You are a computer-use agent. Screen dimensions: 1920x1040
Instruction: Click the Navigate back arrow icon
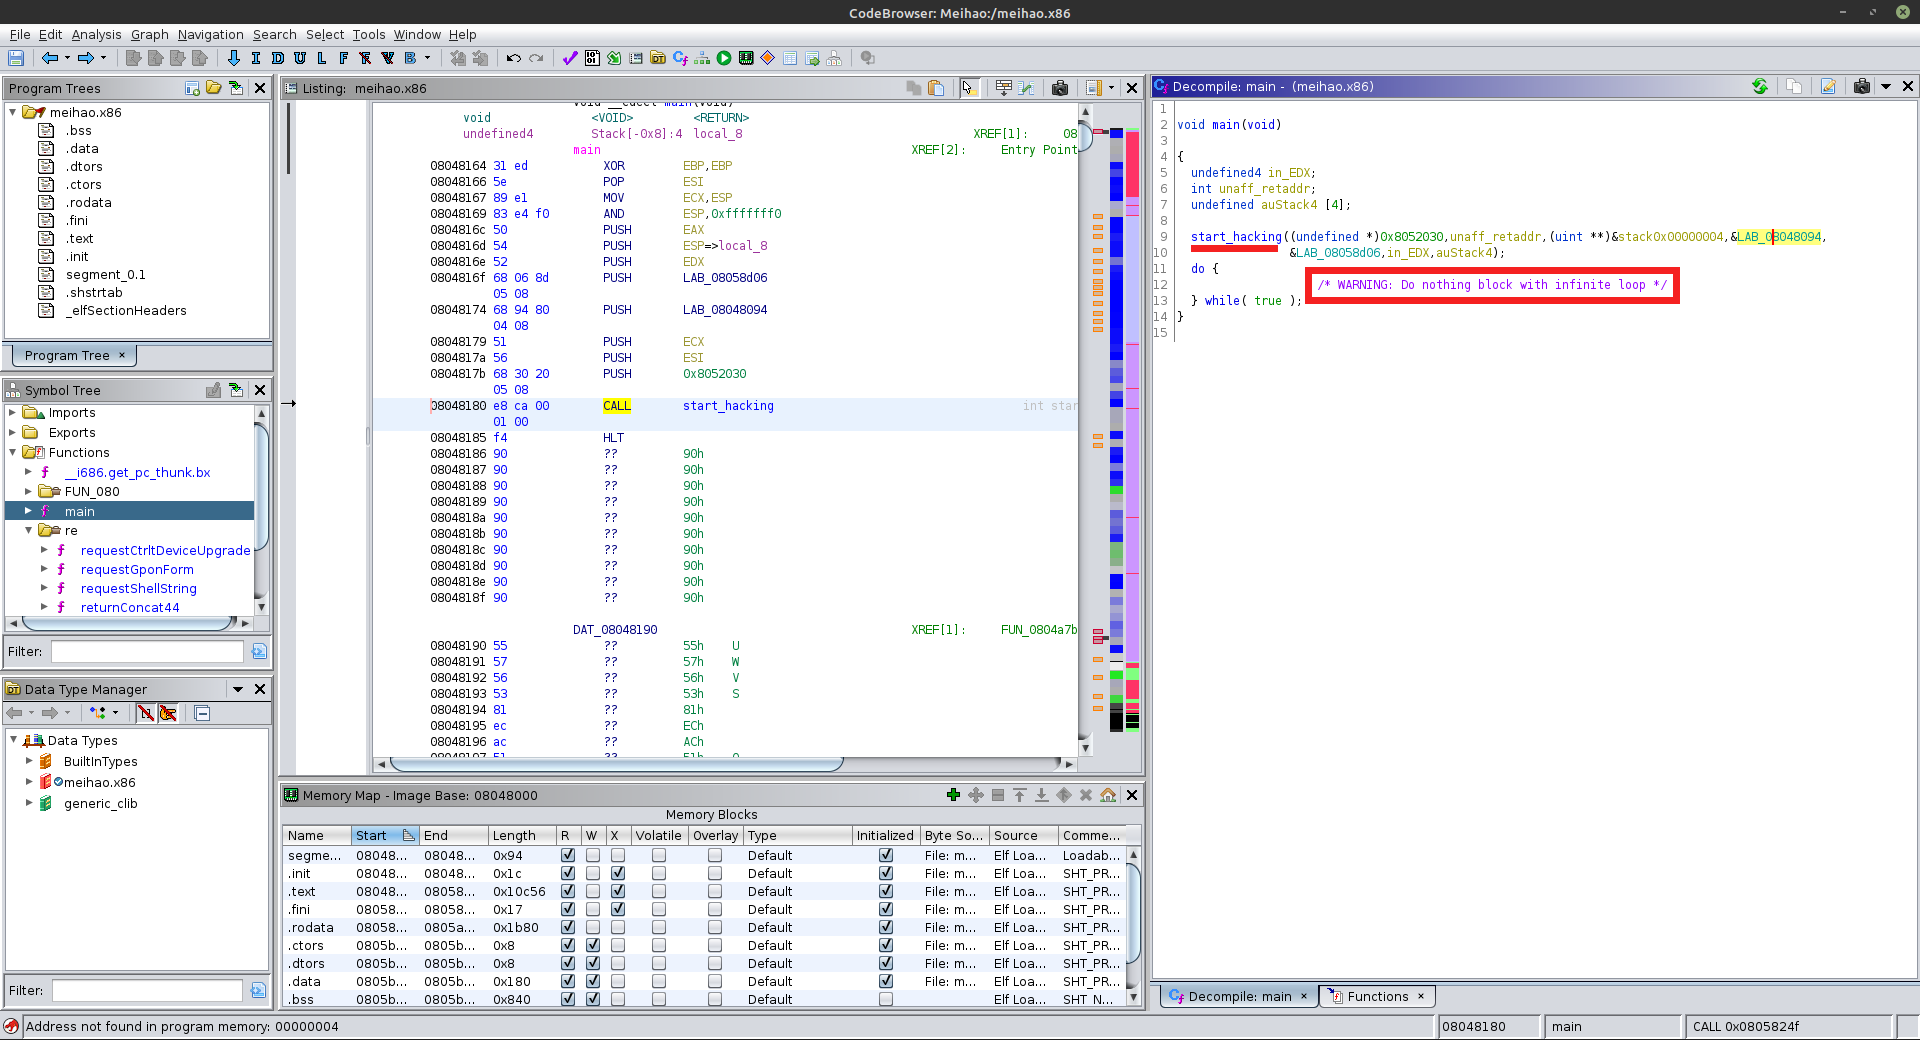49,58
